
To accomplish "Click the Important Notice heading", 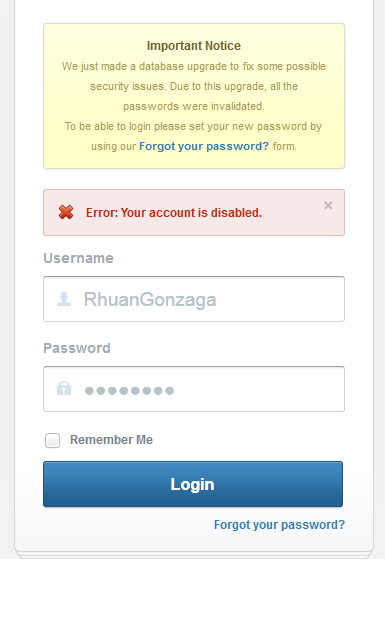I will 194,46.
